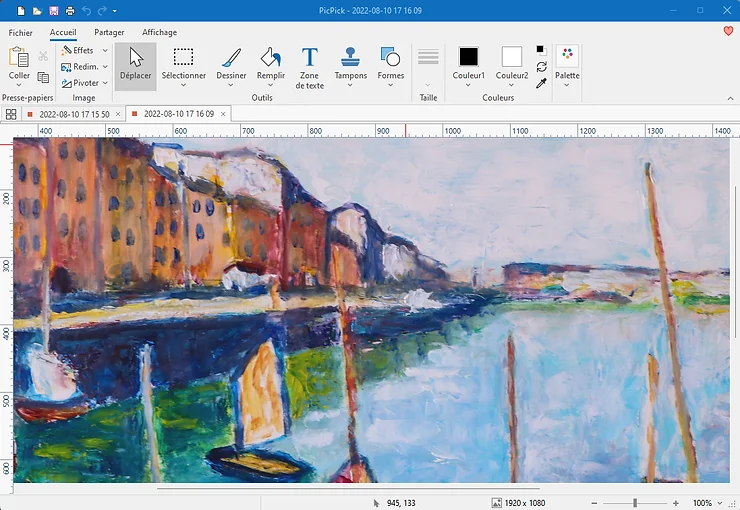740x510 pixels.
Task: Expand the Formes options arrow
Action: click(391, 85)
